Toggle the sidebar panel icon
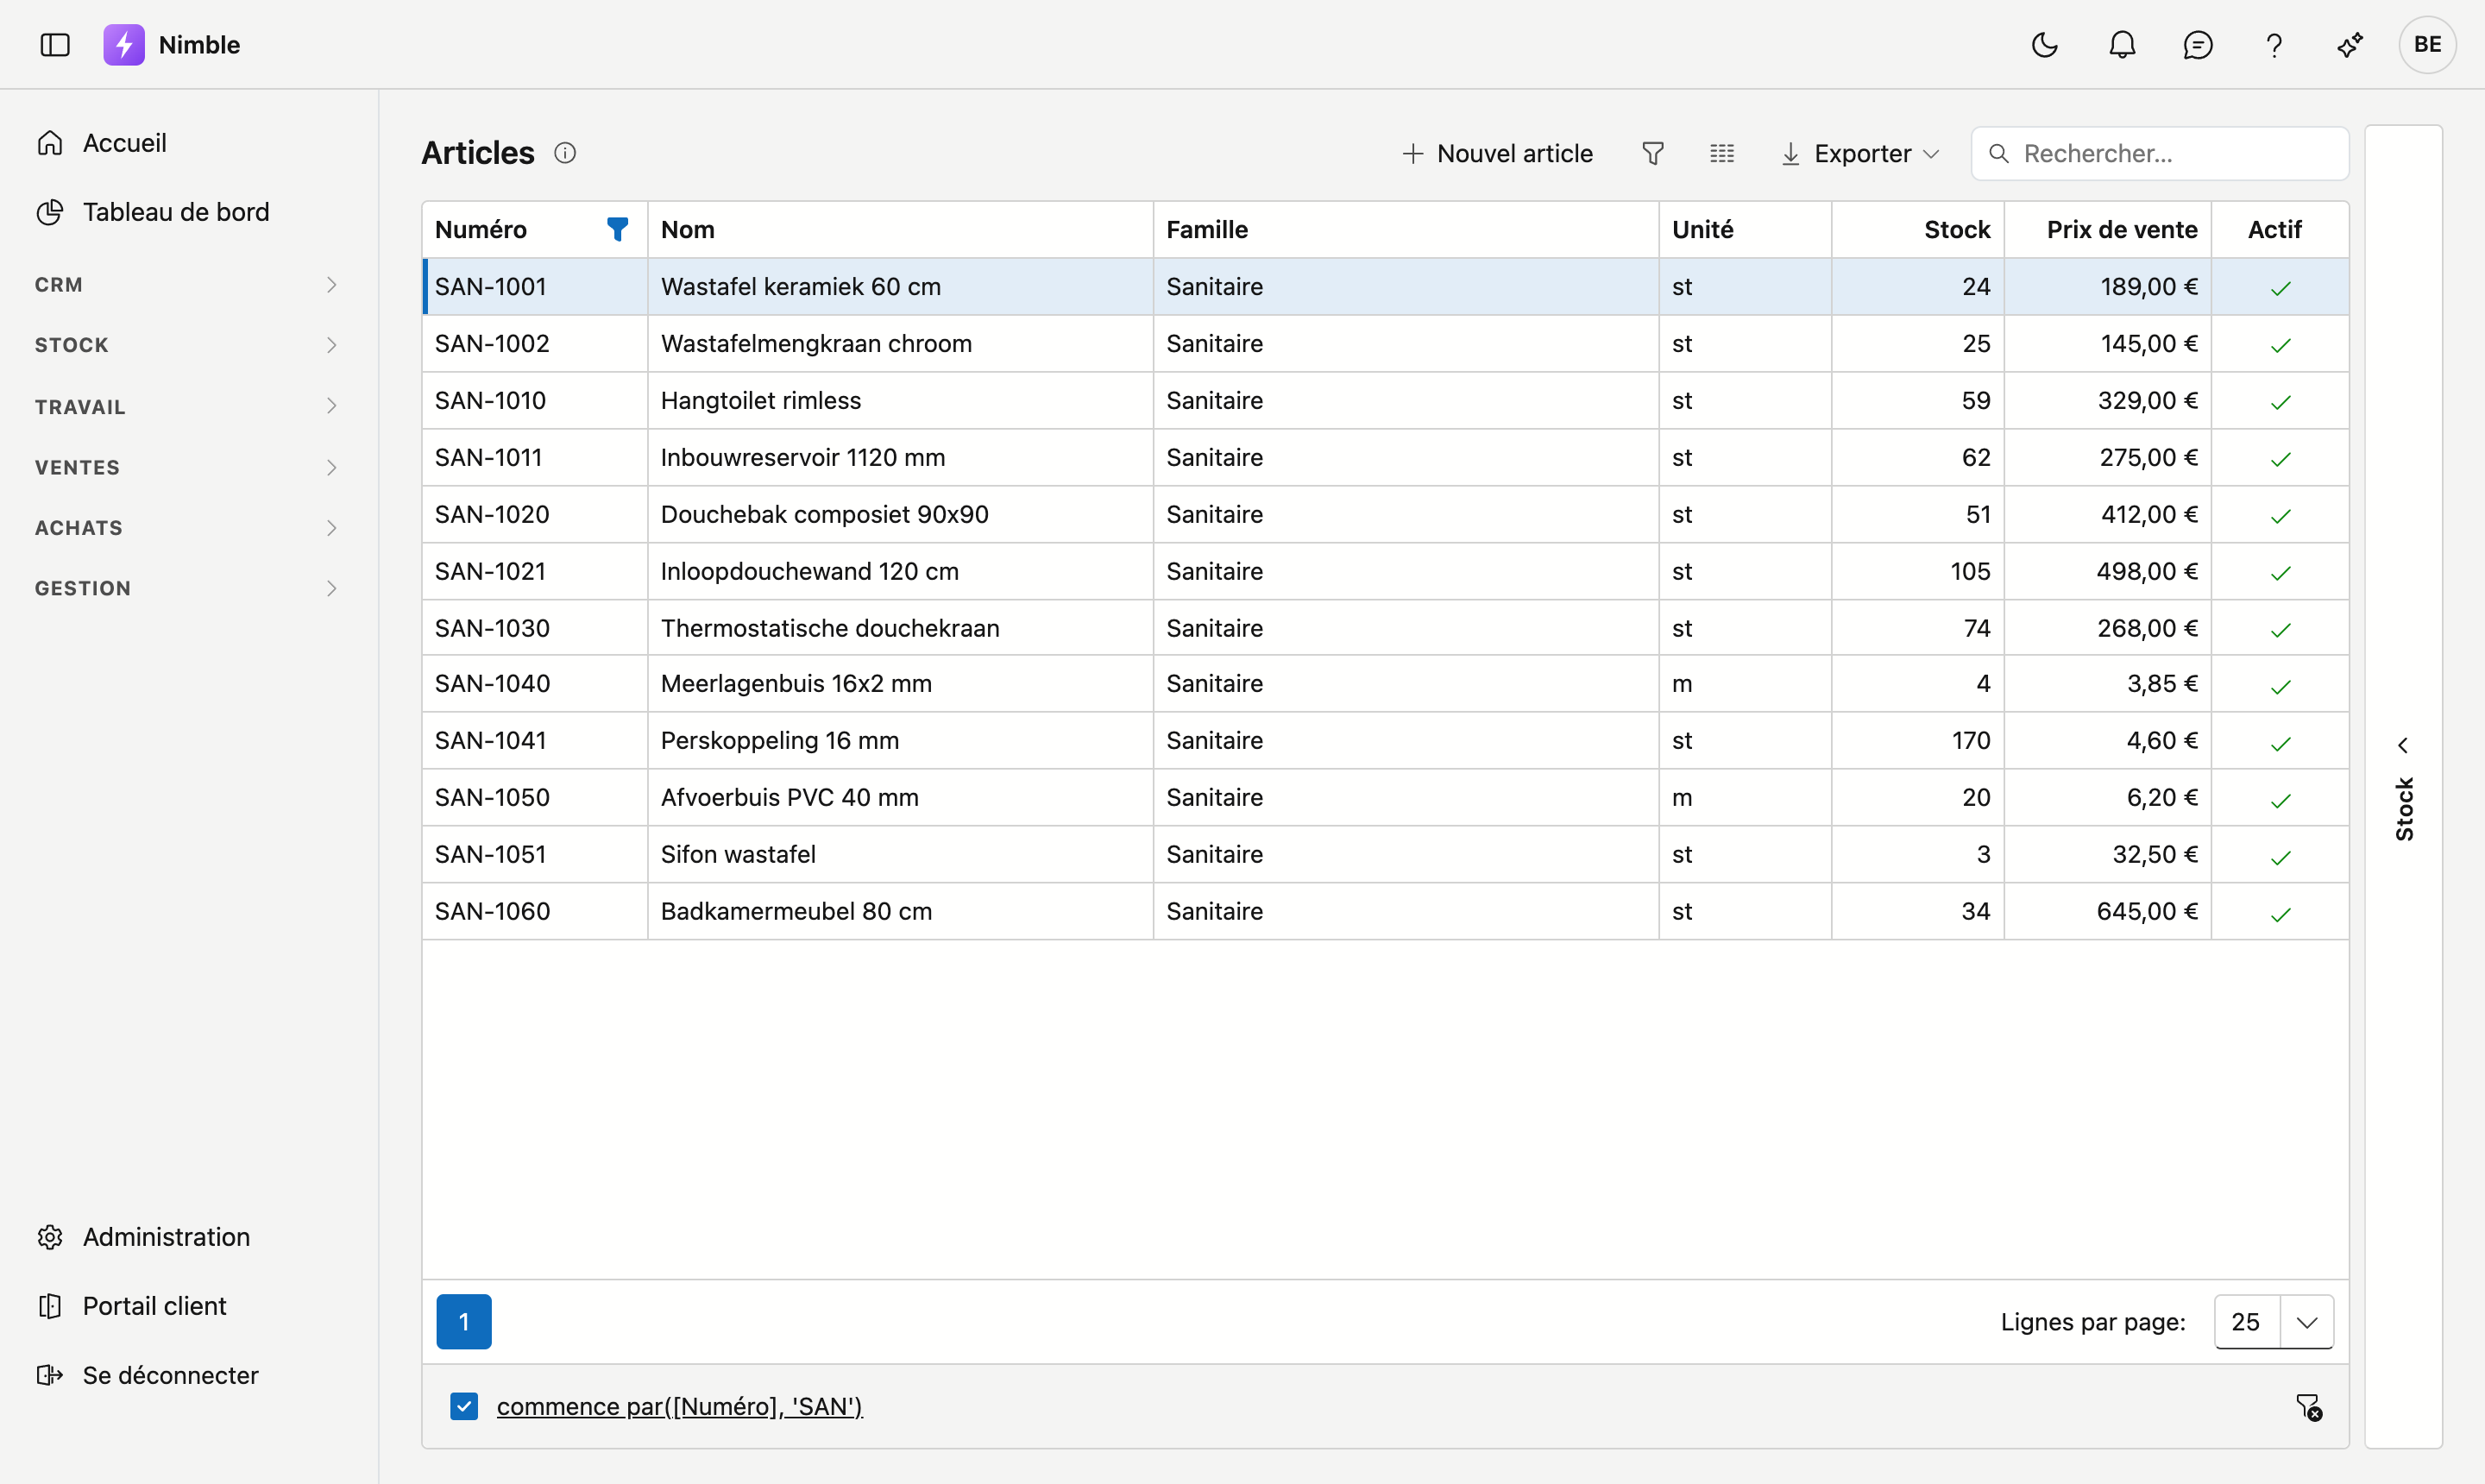The width and height of the screenshot is (2485, 1484). coord(55,45)
